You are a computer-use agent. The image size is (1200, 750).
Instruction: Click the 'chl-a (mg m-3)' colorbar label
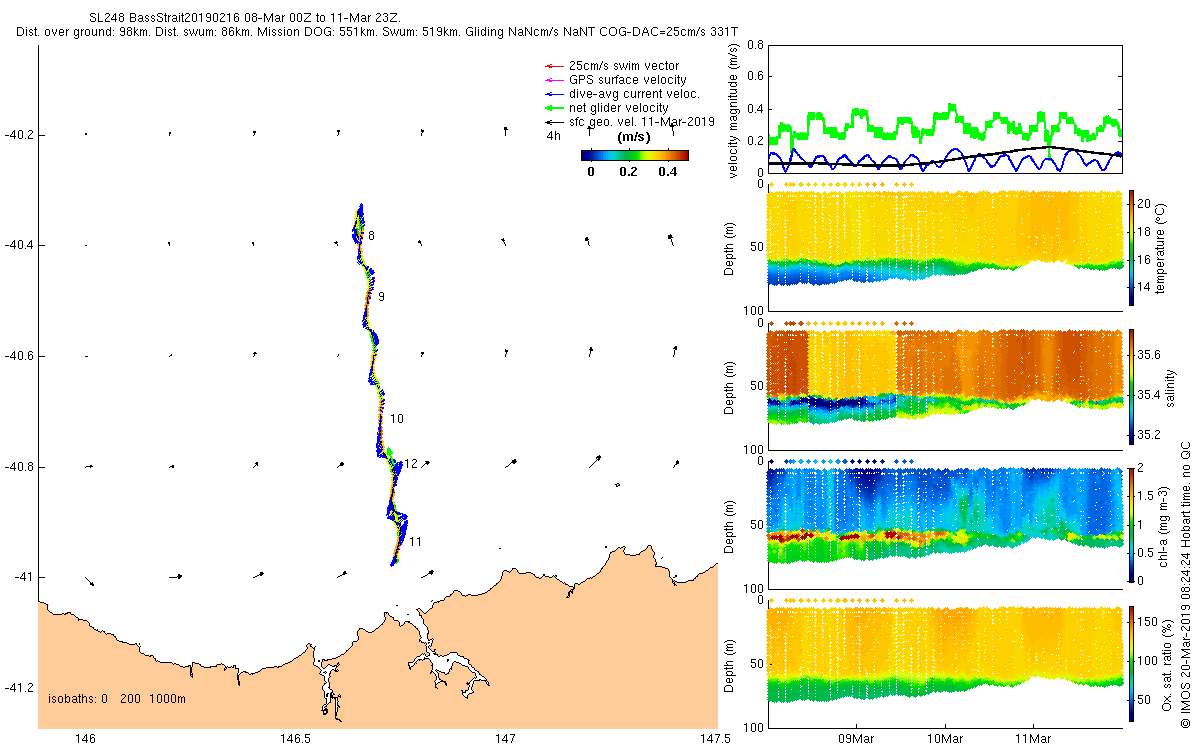tap(1163, 525)
